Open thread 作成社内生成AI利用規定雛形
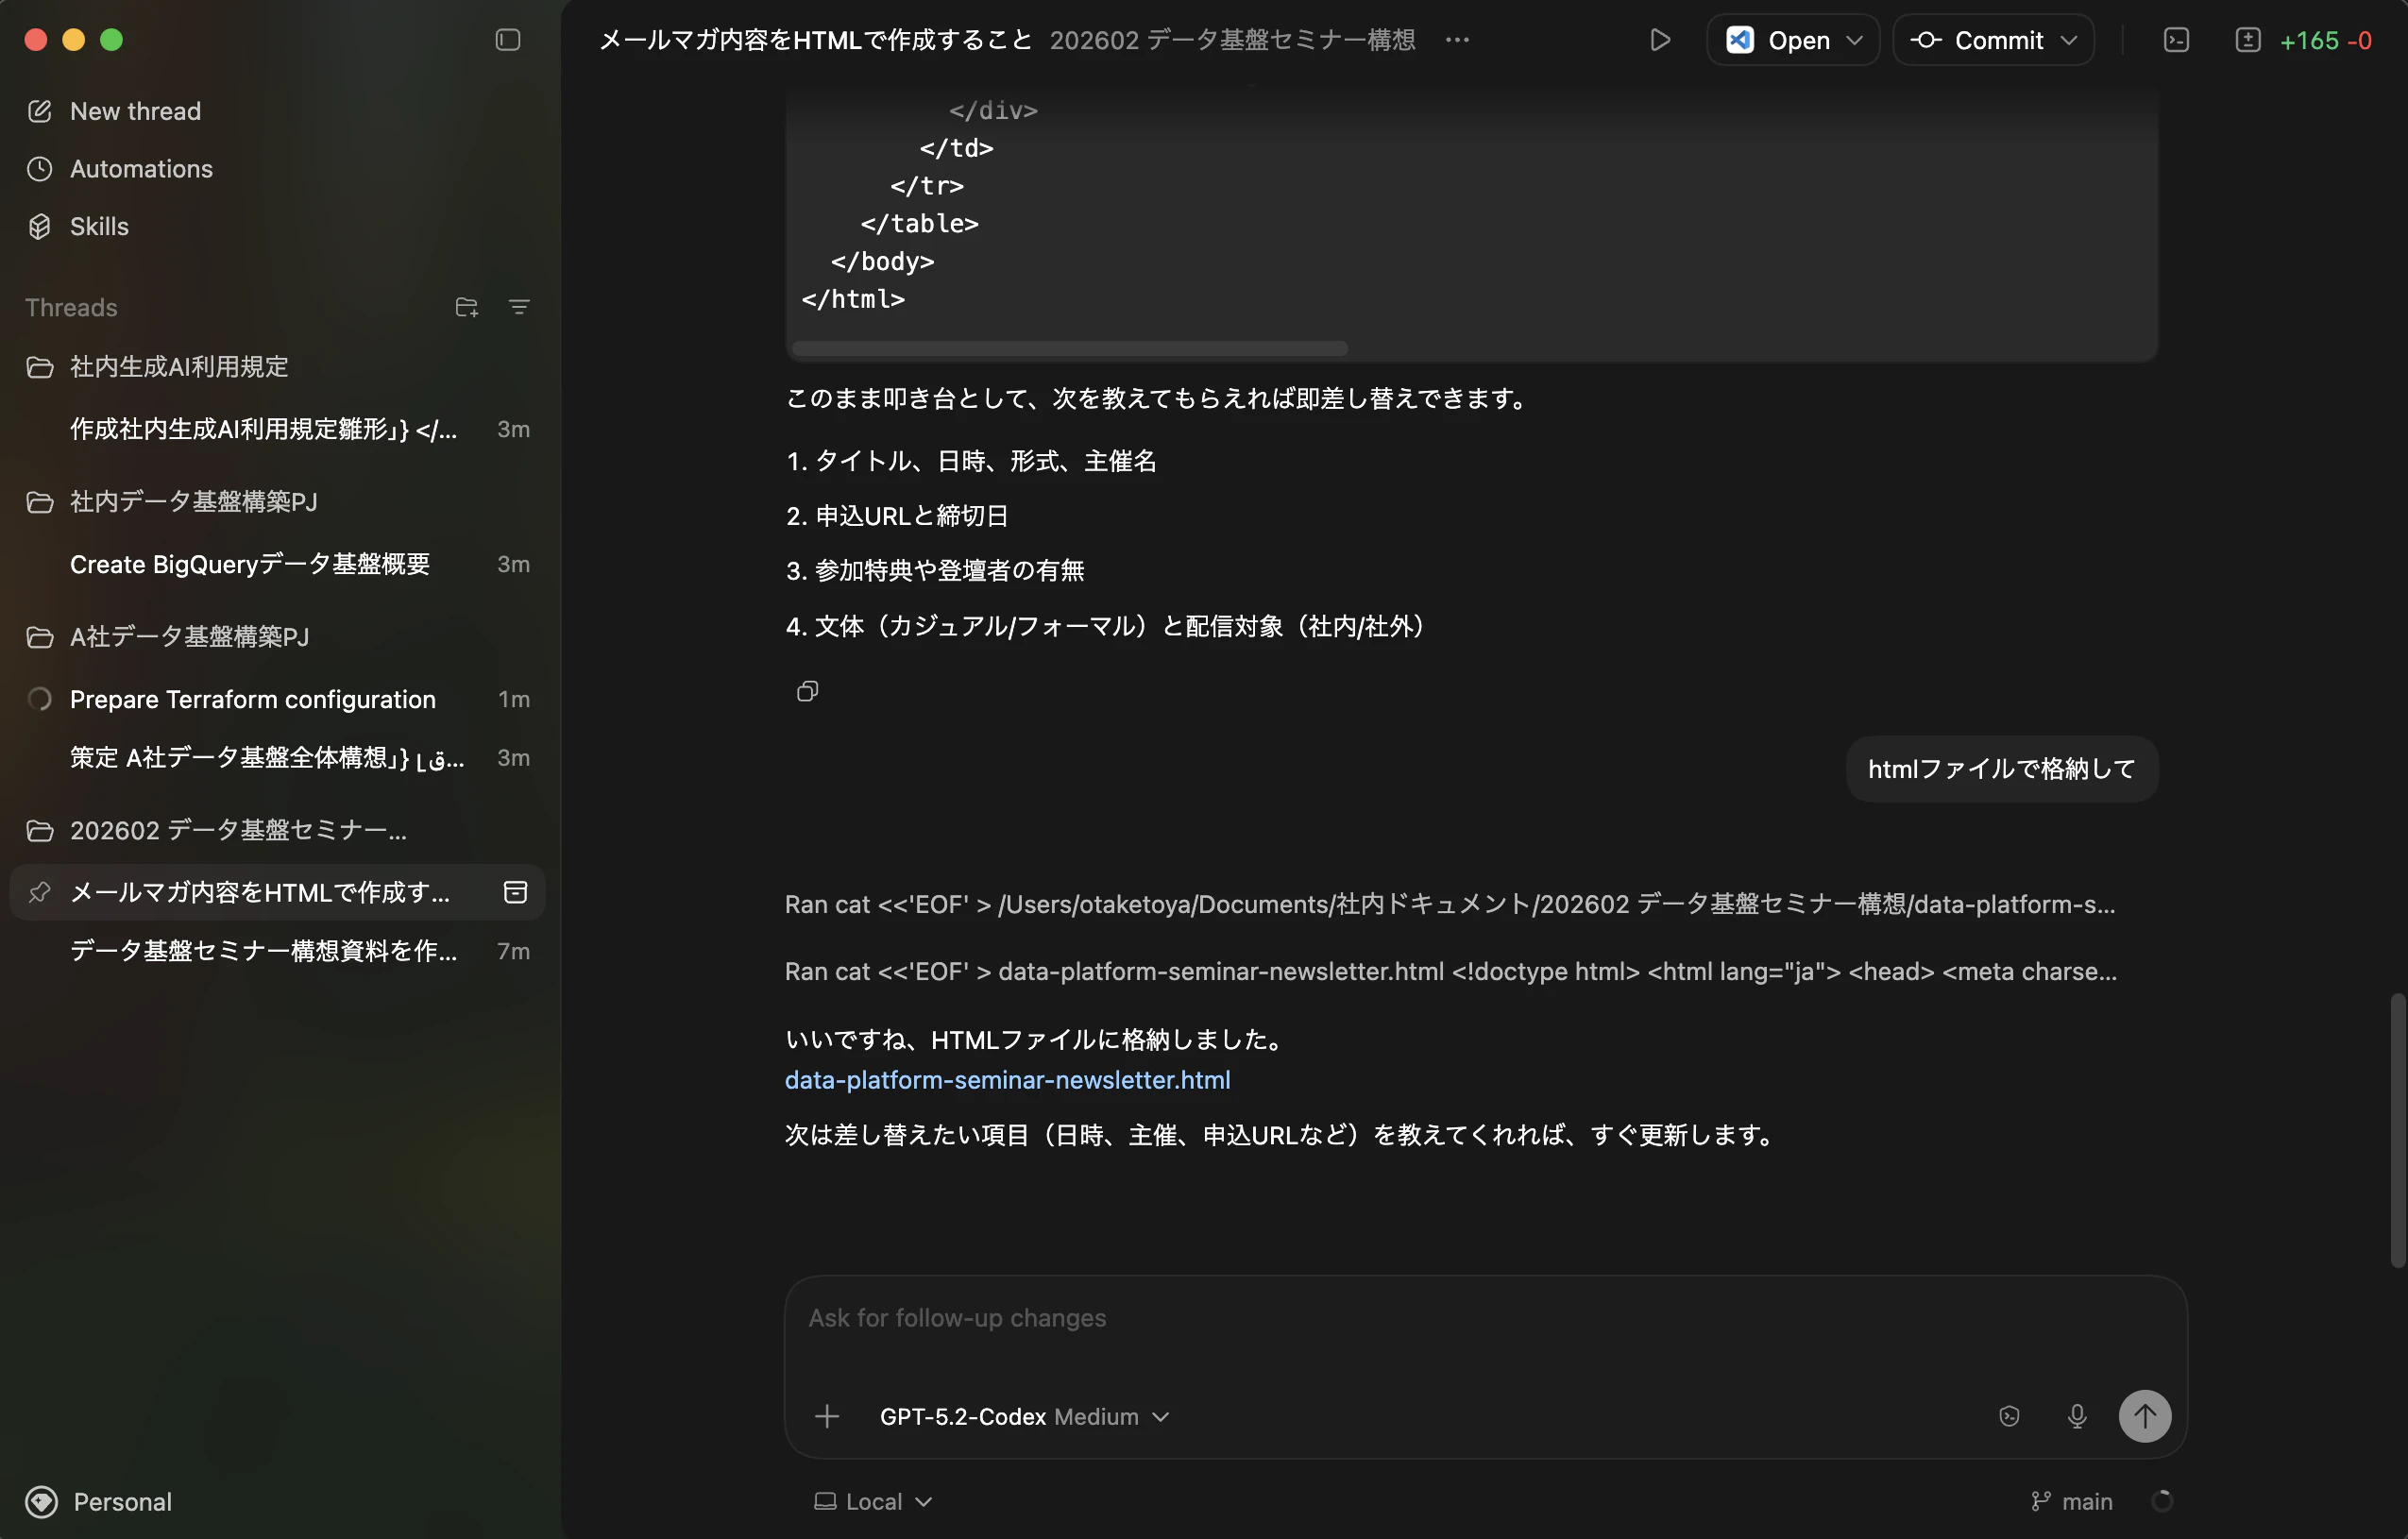This screenshot has width=2408, height=1539. coord(278,429)
